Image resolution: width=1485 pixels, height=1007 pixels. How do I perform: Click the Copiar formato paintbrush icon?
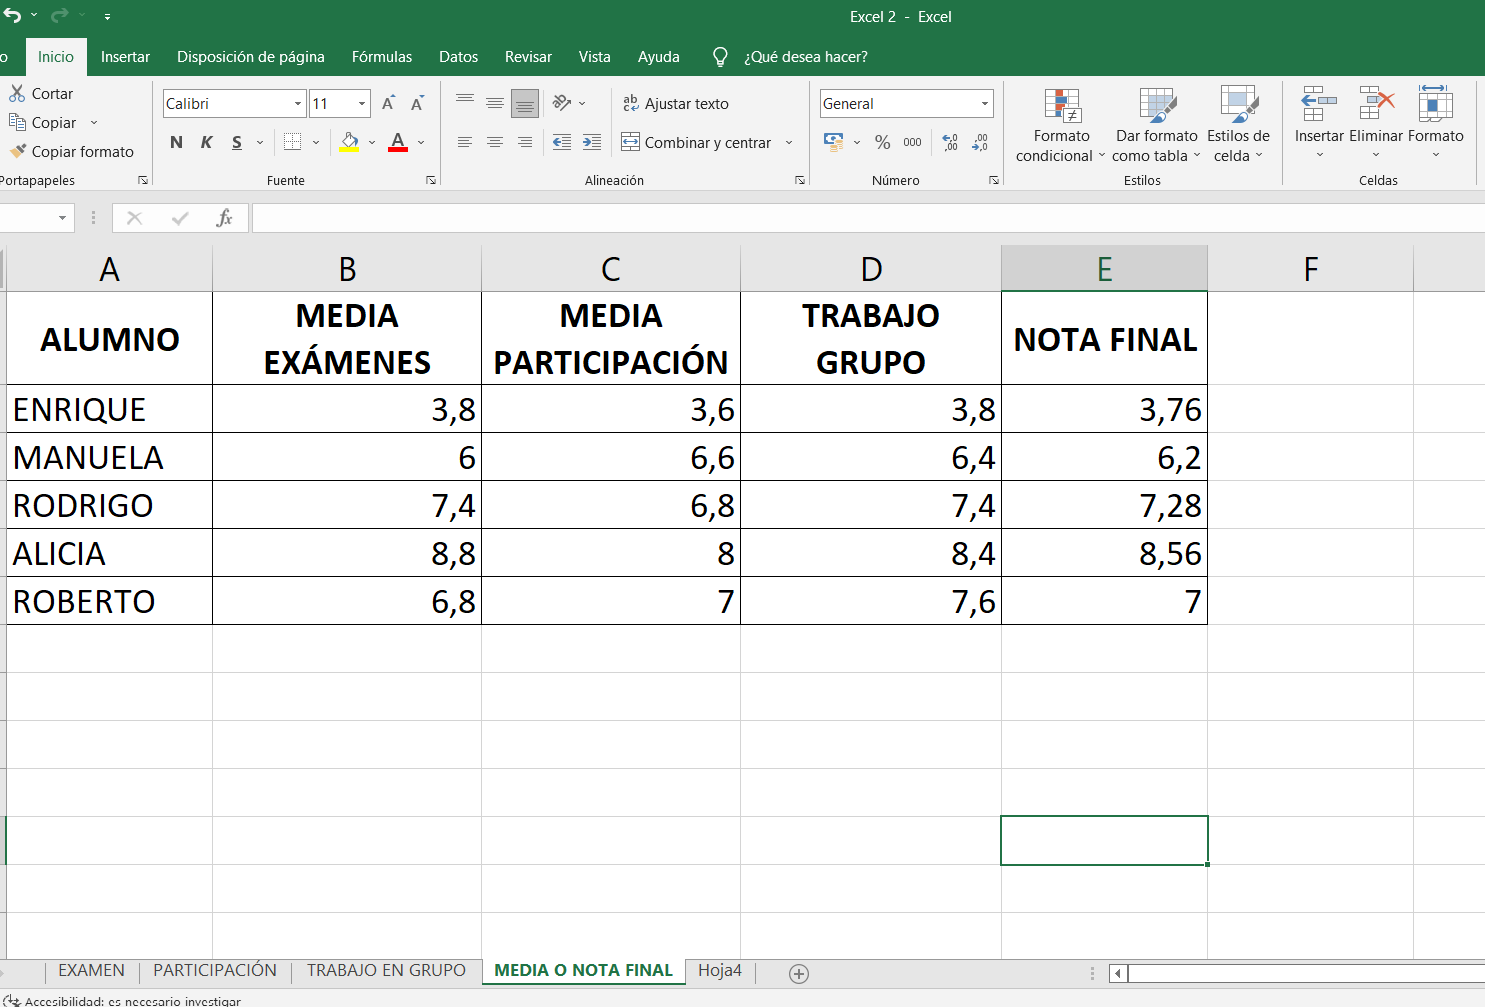(17, 151)
